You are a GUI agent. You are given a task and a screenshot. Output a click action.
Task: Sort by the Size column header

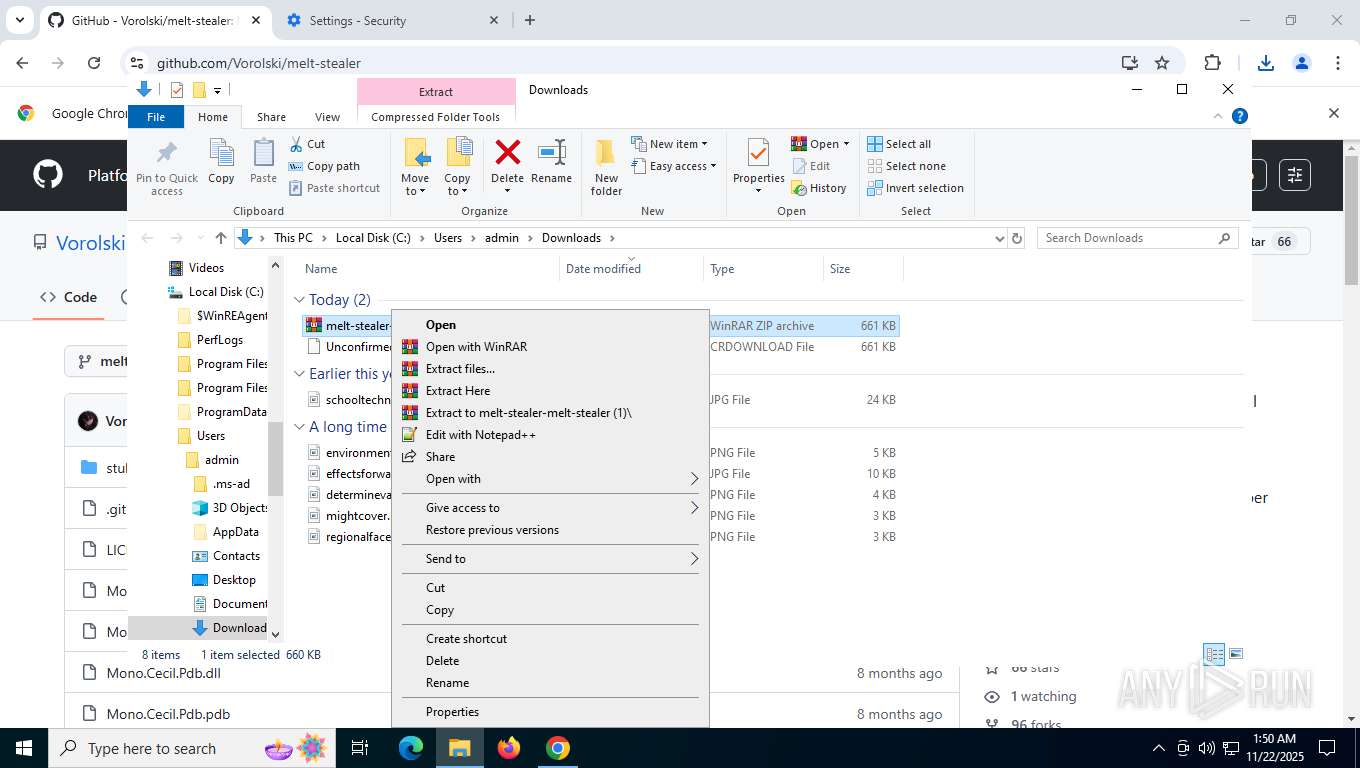tap(863, 269)
